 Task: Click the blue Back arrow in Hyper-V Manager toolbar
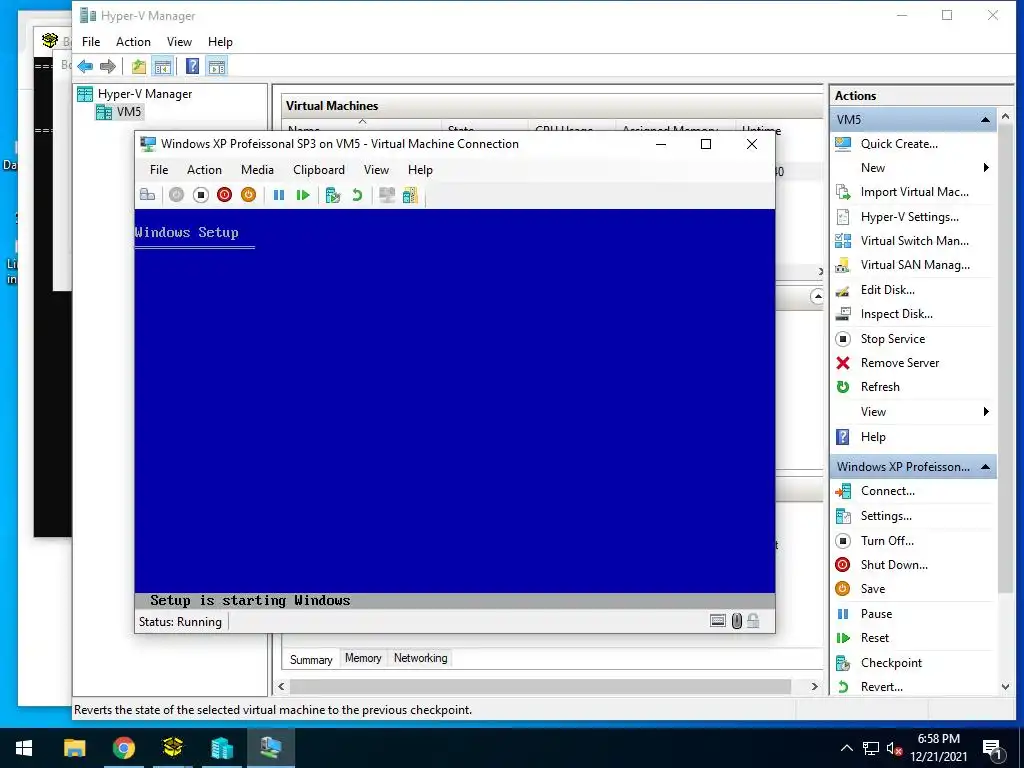[85, 66]
